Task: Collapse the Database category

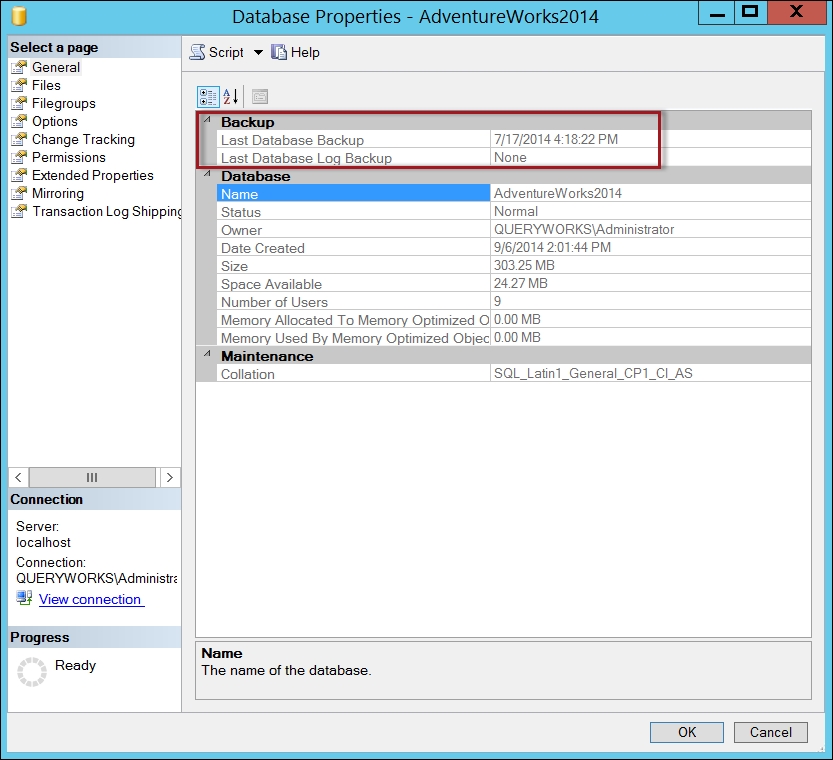Action: 207,174
